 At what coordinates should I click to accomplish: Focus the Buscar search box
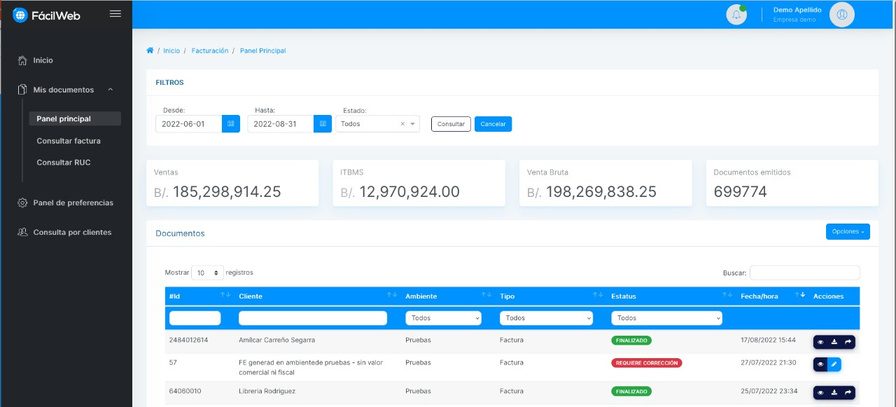click(x=805, y=273)
